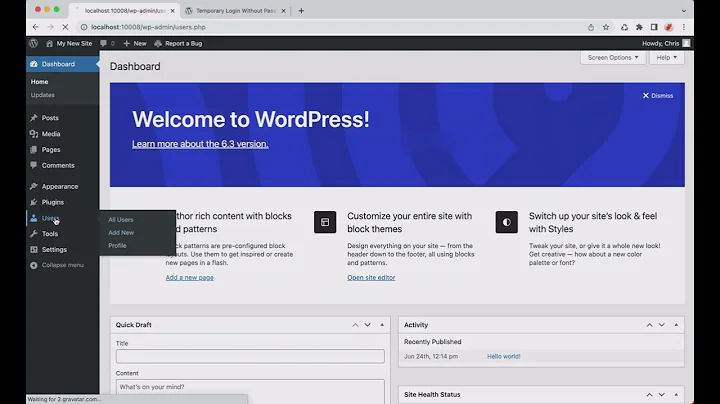Open My New Site home icon
720x404 pixels.
coord(49,43)
